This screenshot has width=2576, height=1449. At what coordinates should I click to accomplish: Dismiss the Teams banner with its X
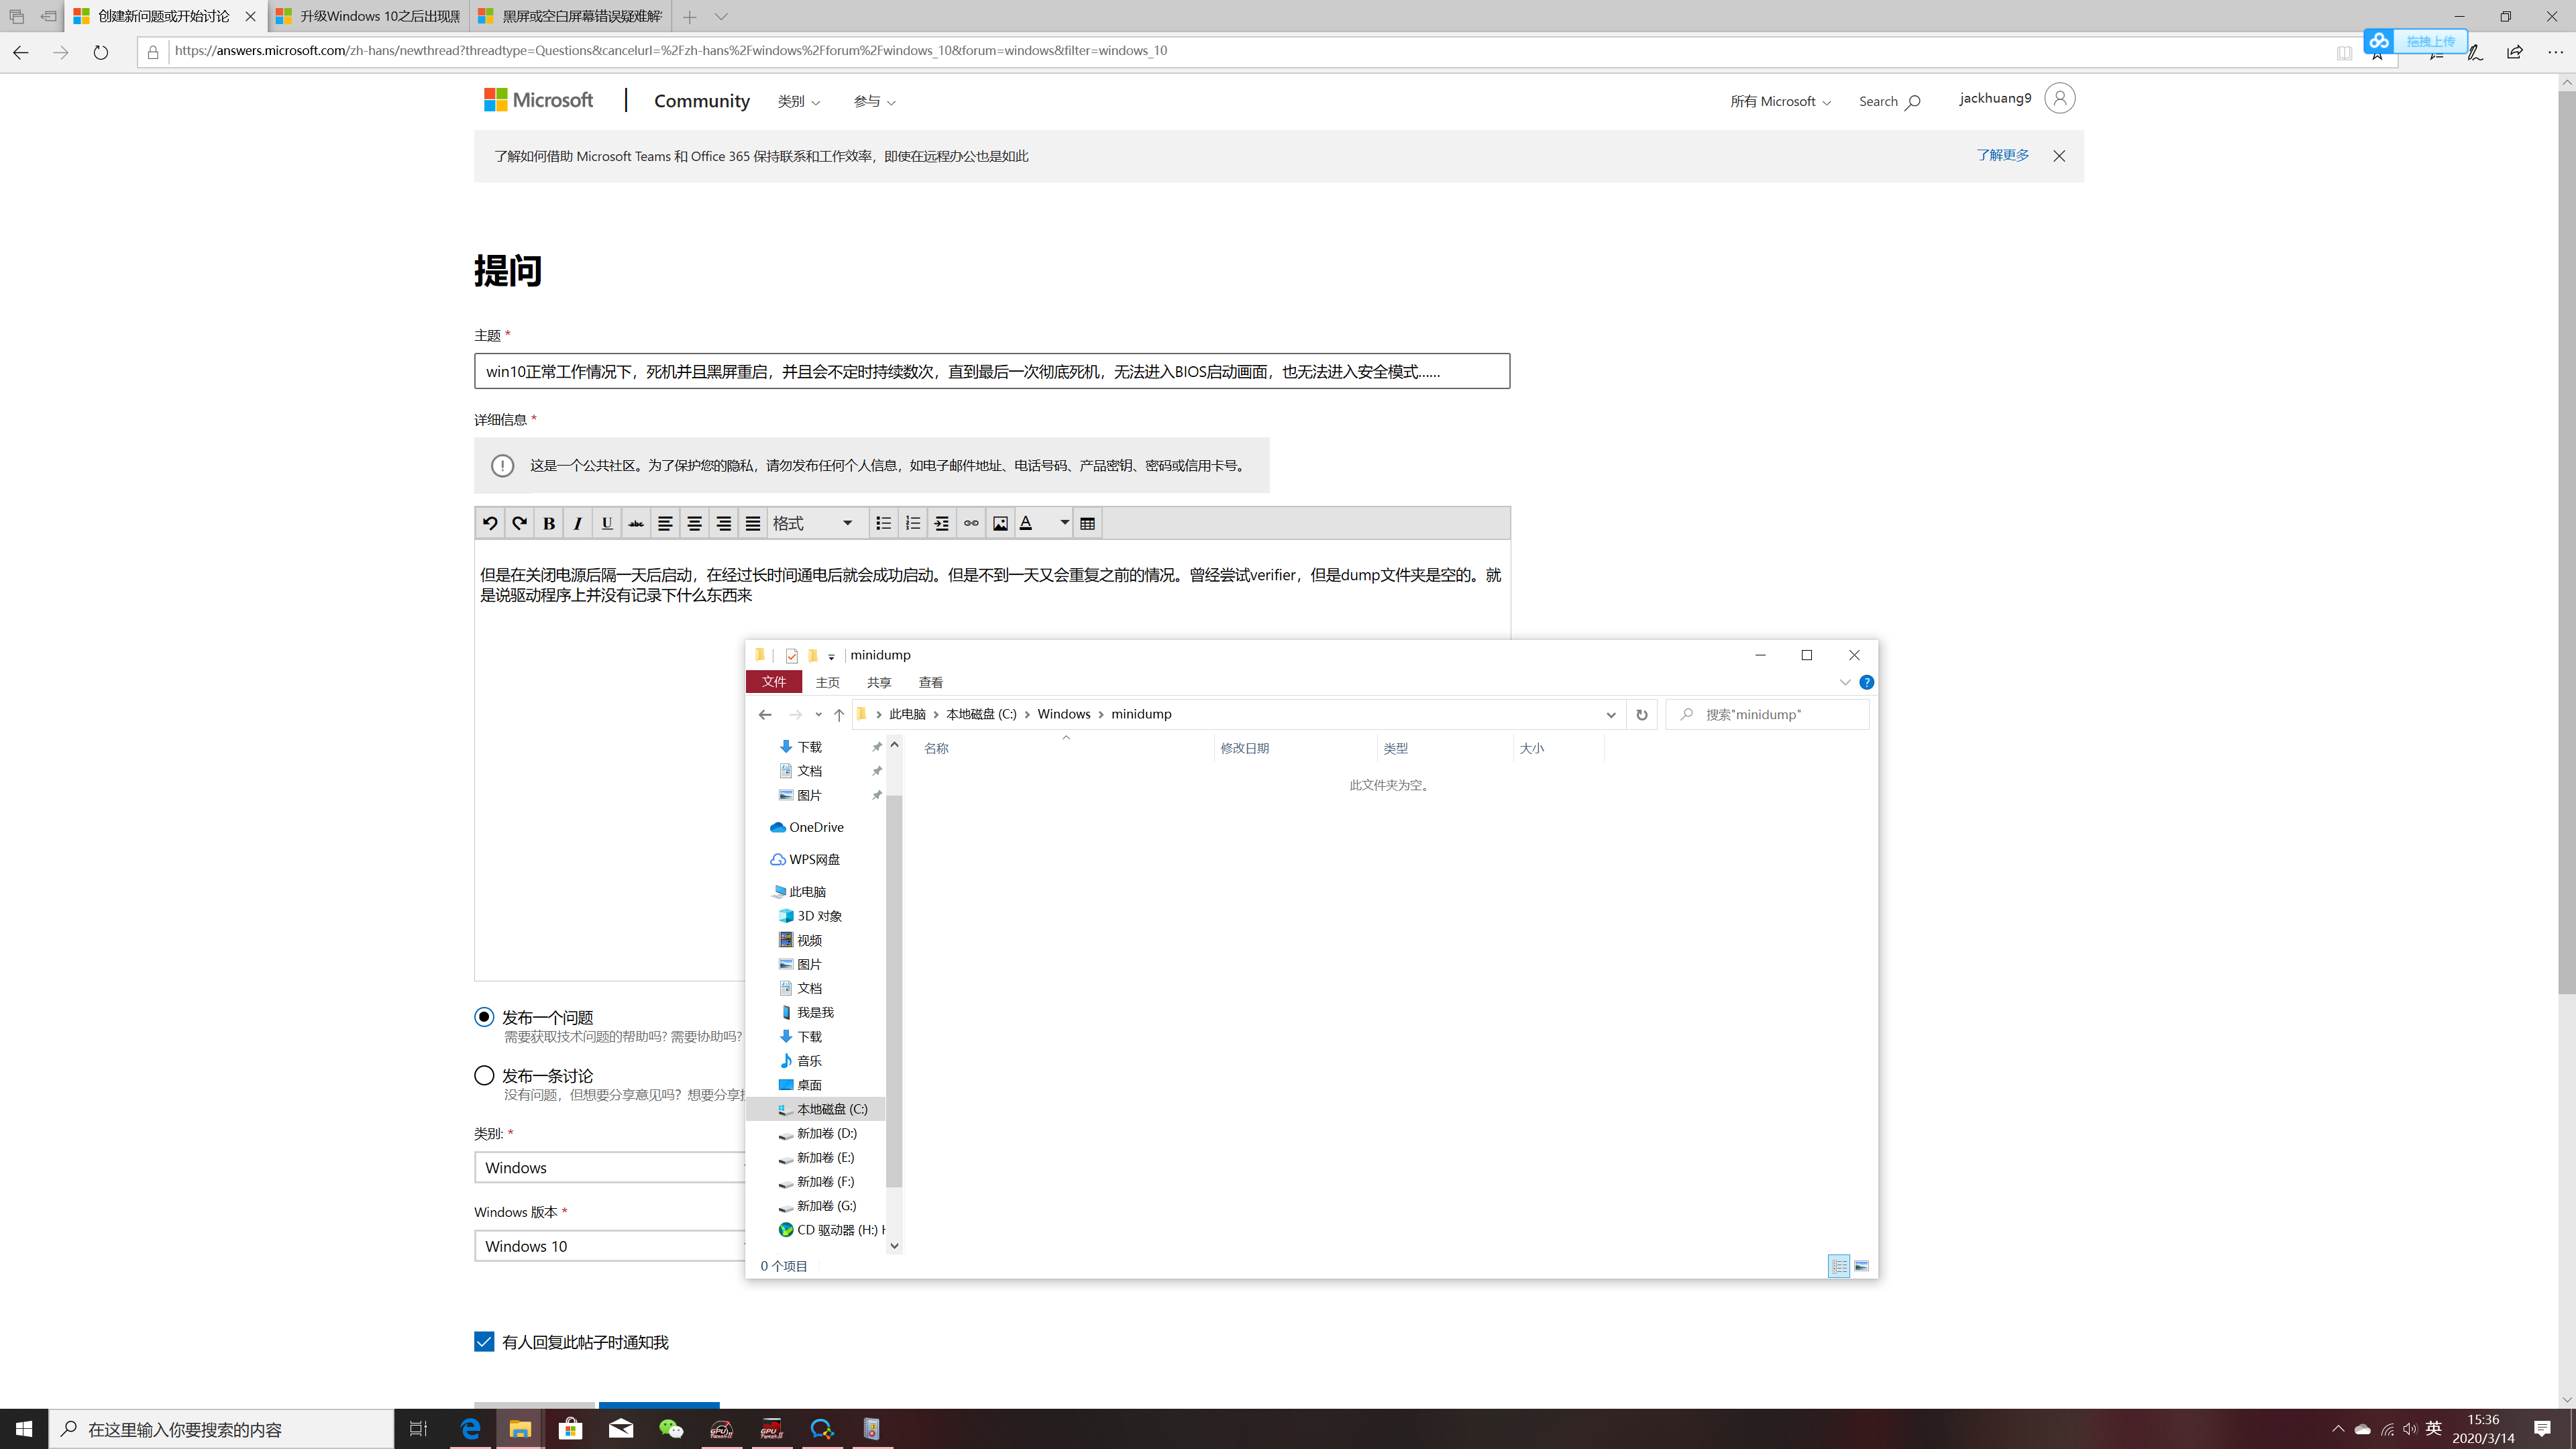[2059, 156]
